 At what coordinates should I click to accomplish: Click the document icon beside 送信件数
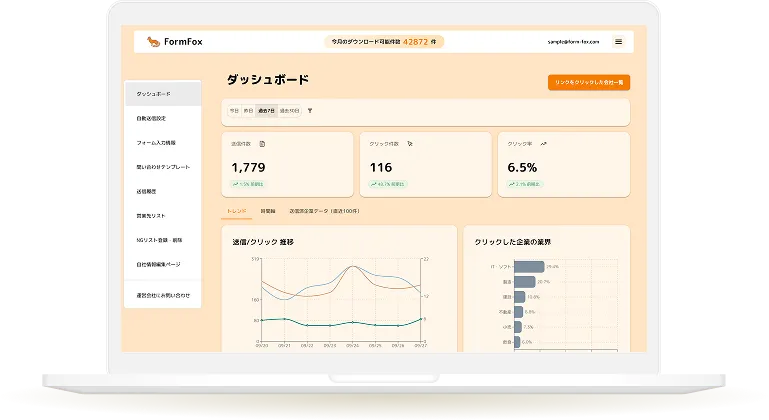[262, 144]
